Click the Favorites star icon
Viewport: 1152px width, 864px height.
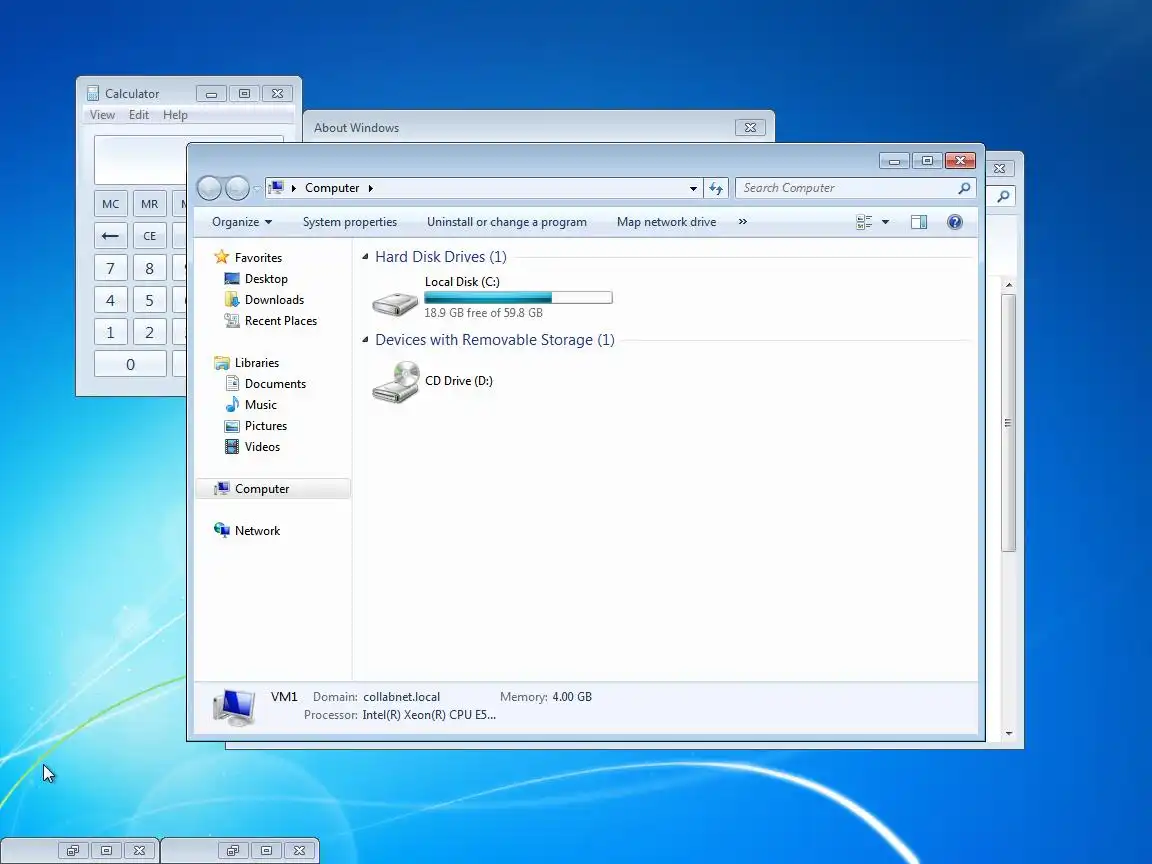point(221,257)
